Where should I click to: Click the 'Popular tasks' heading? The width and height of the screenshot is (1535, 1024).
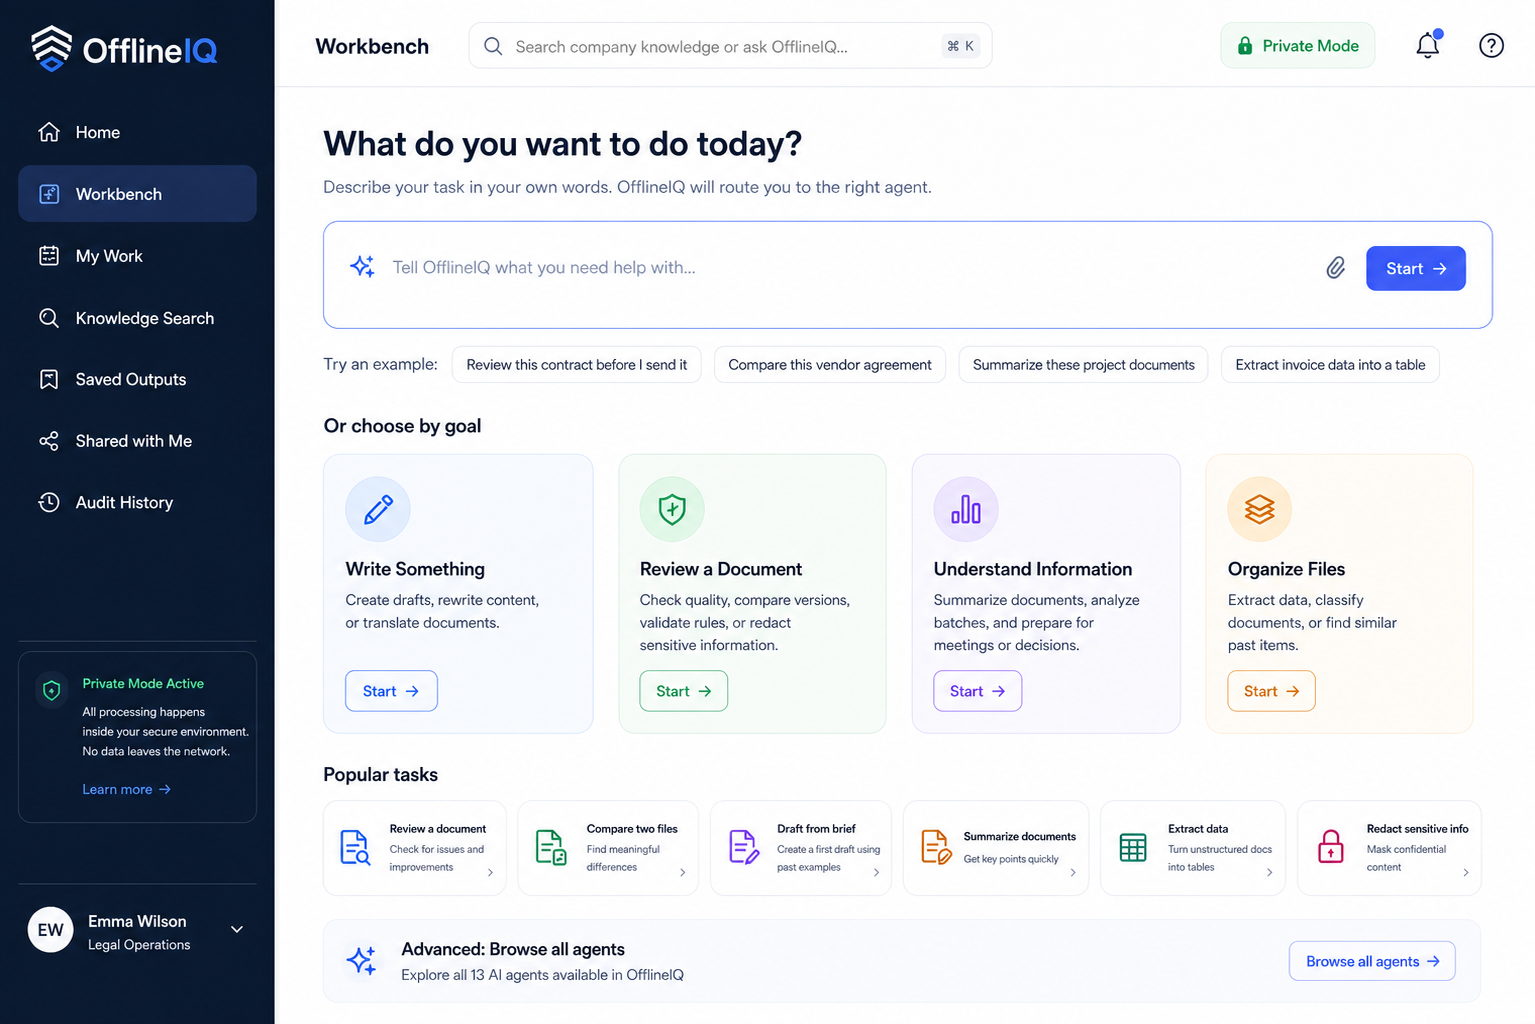(380, 775)
